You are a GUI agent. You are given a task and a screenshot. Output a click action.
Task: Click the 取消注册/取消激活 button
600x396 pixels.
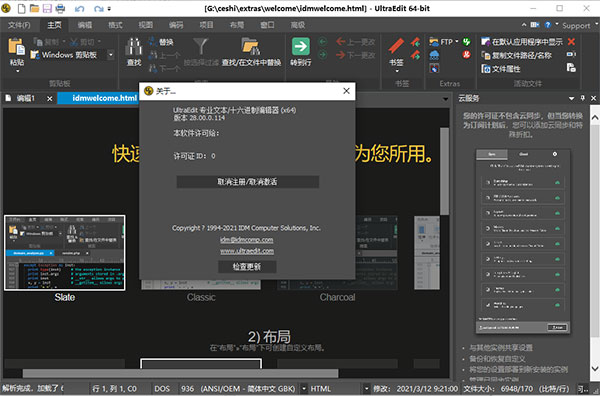248,182
